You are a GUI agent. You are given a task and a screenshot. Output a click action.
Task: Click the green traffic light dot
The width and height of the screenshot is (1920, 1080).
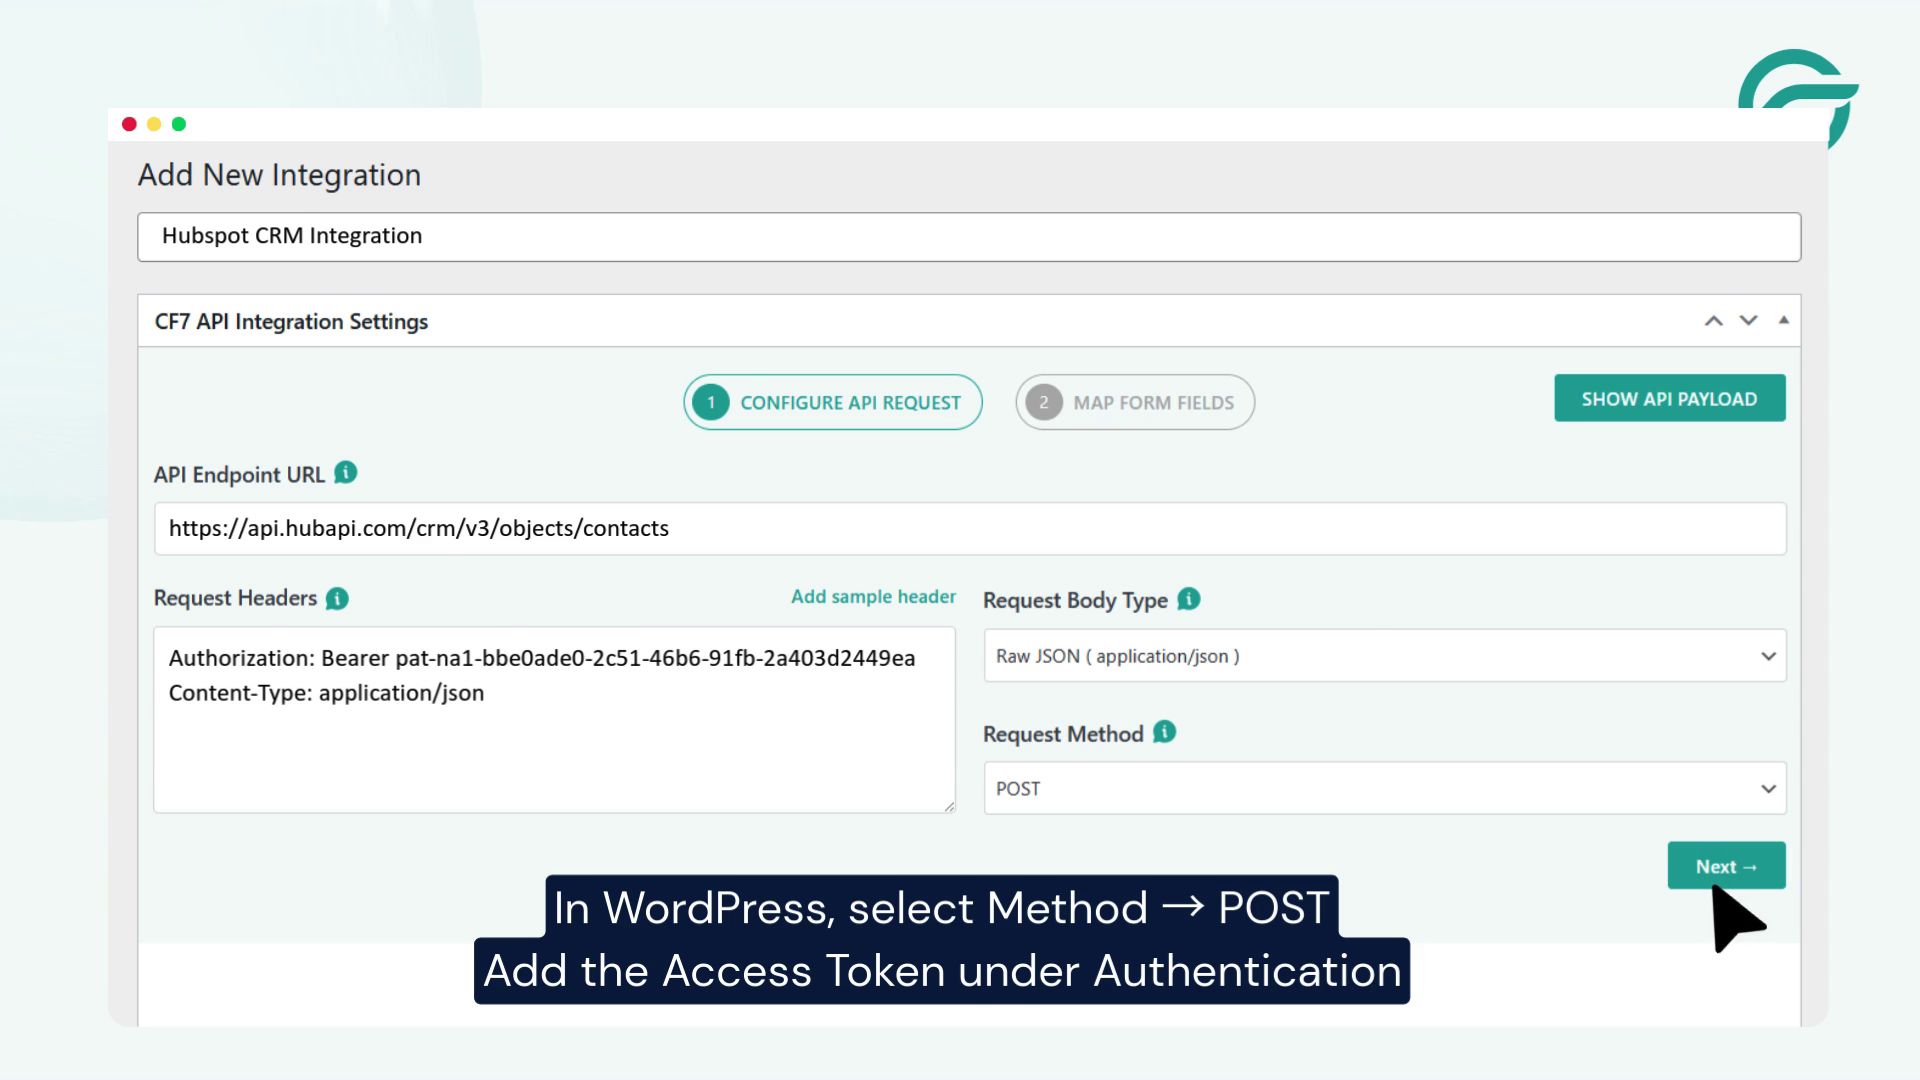tap(178, 124)
